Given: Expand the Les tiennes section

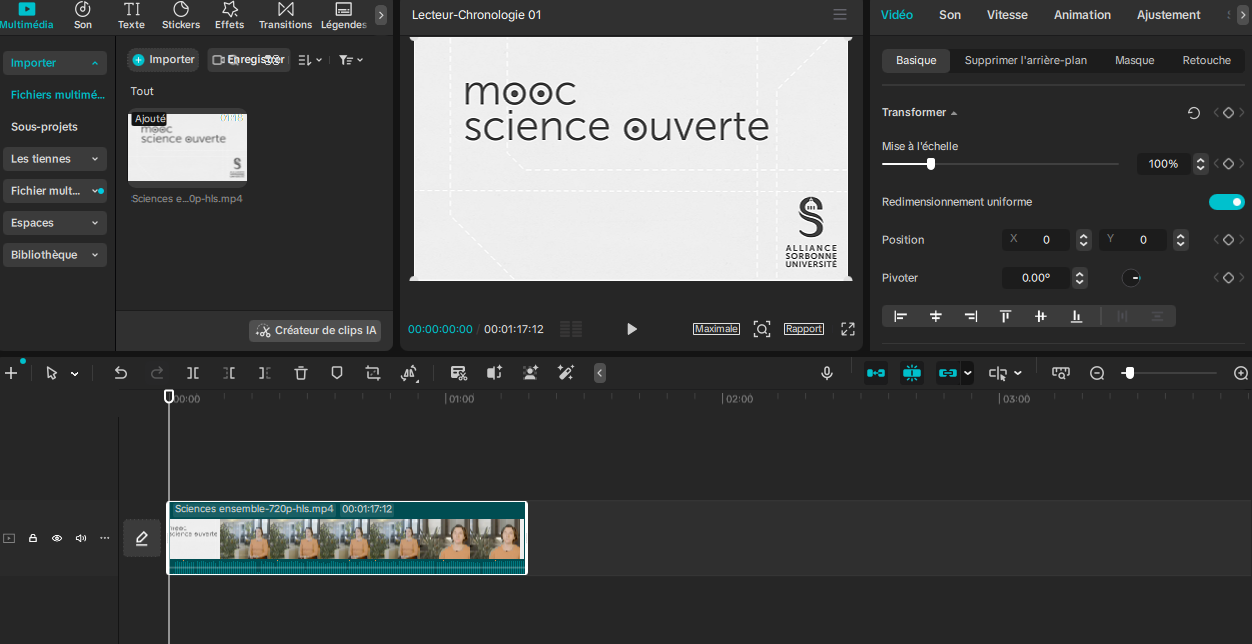Looking at the screenshot, I should pyautogui.click(x=55, y=159).
